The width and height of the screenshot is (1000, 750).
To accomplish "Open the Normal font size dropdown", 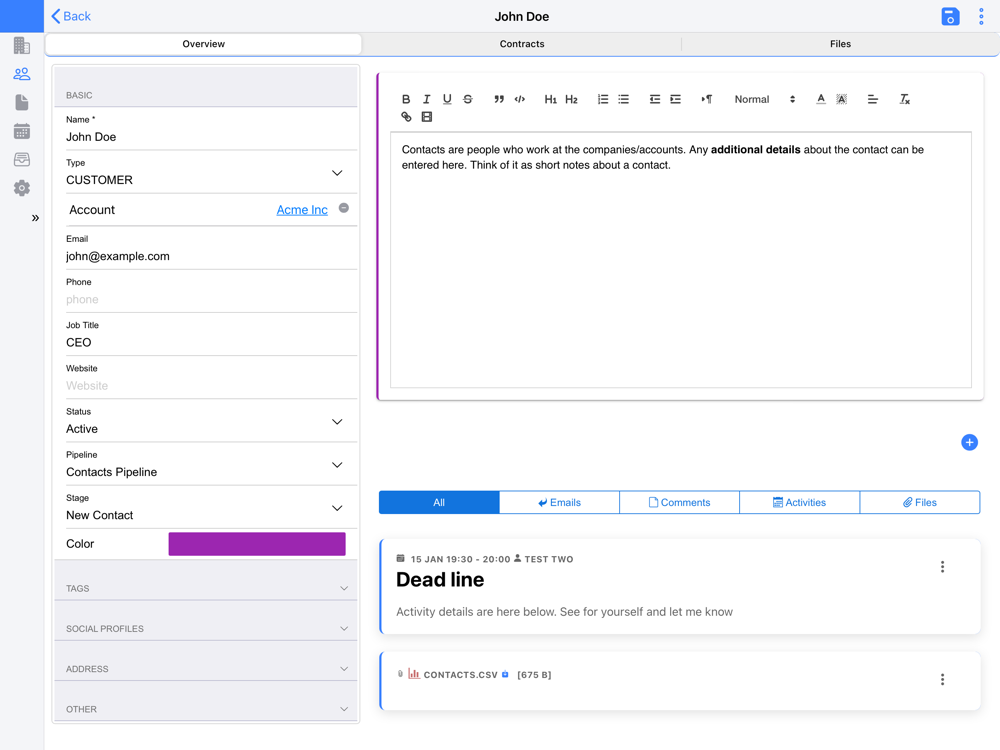I will [765, 99].
